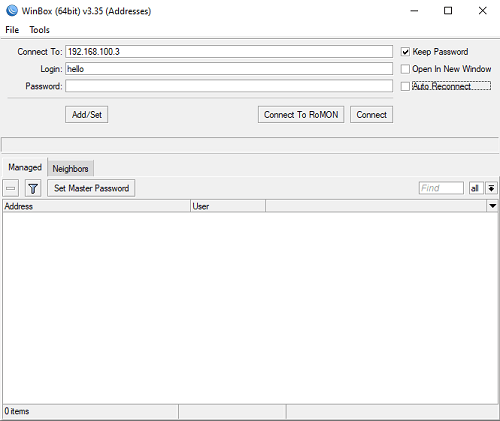Click into the Find search box
This screenshot has width=500, height=421.
pyautogui.click(x=441, y=188)
